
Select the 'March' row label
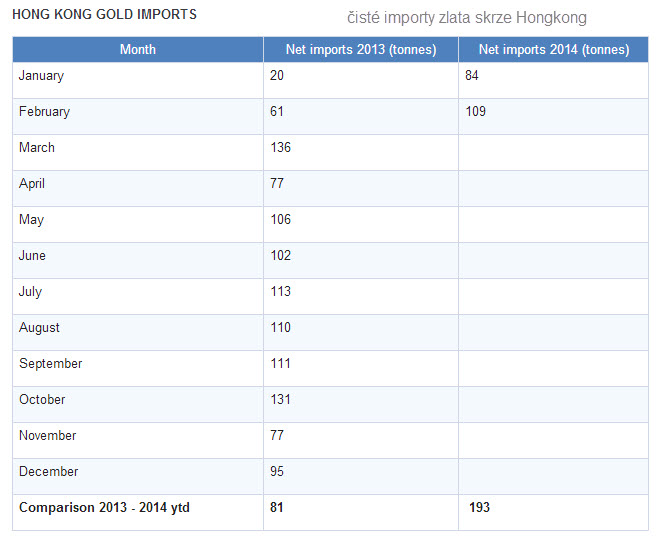37,147
